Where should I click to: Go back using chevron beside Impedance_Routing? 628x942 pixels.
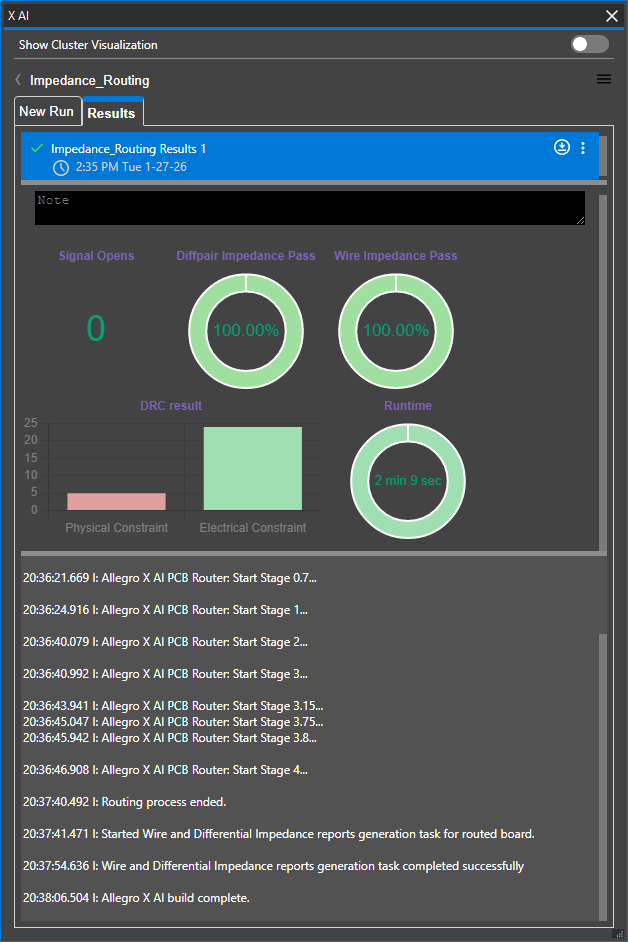tap(18, 79)
